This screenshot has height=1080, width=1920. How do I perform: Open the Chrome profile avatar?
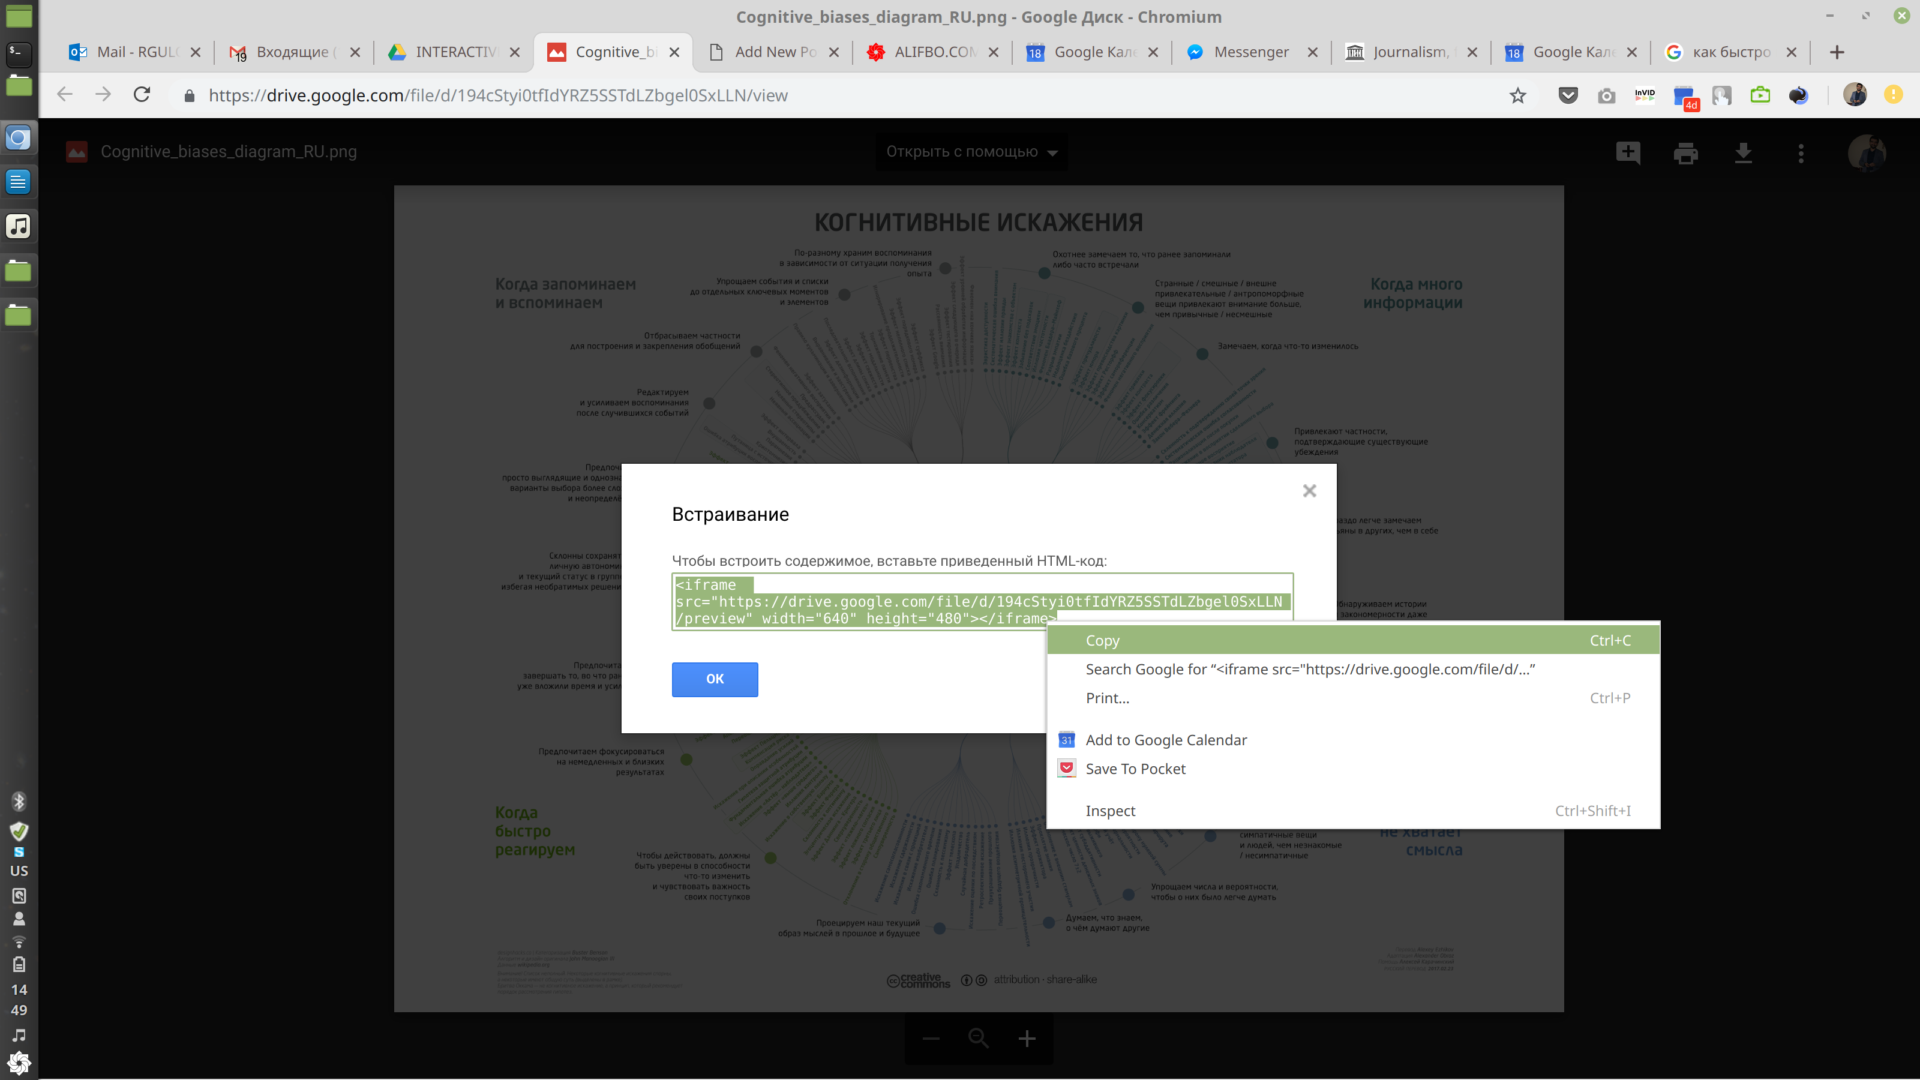click(x=1855, y=95)
